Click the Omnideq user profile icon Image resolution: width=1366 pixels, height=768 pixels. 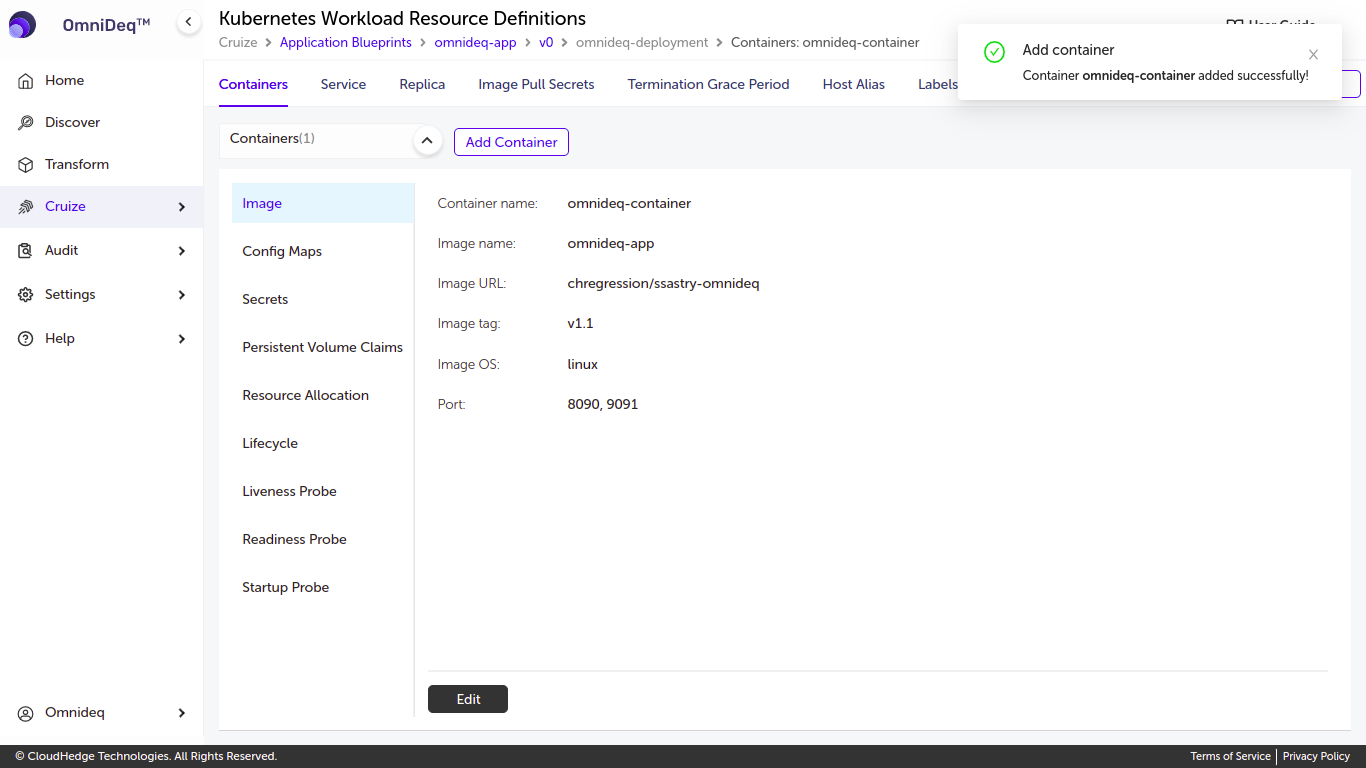26,713
